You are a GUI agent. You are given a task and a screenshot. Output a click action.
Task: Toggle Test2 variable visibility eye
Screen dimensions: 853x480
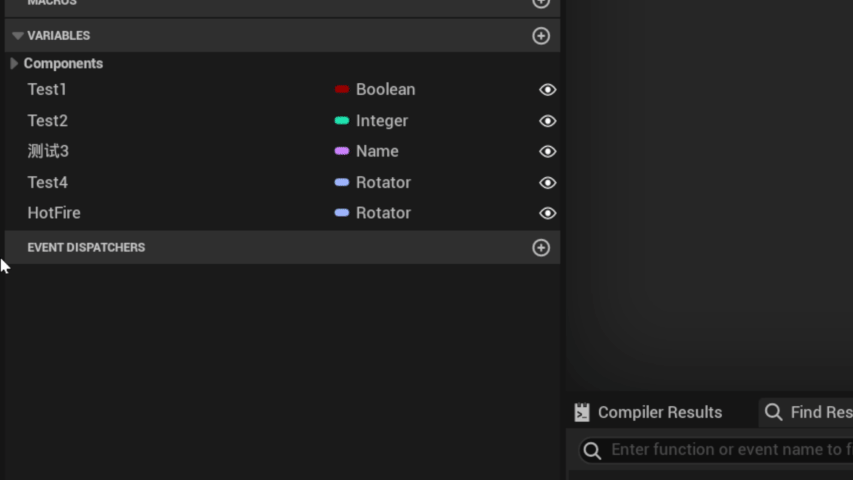click(x=547, y=121)
